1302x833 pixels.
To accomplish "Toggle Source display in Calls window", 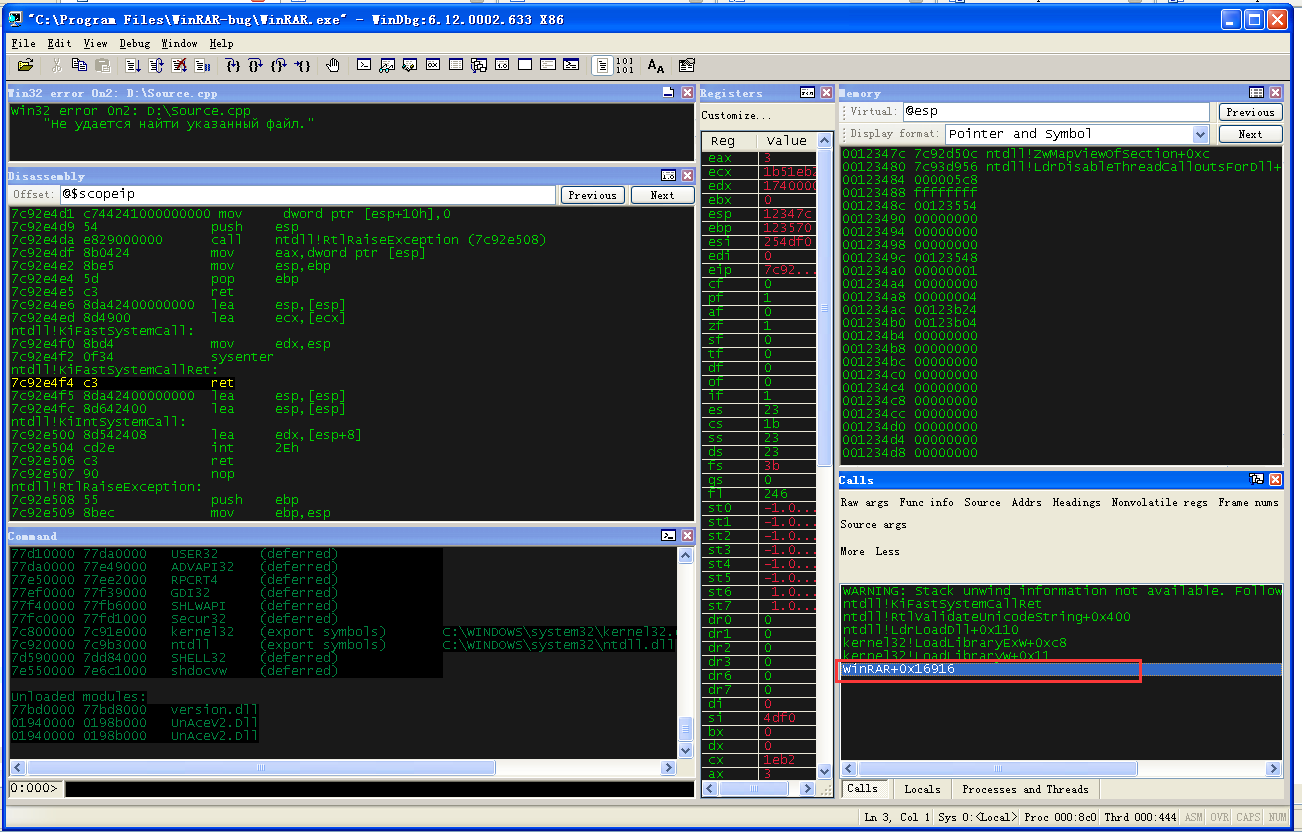I will point(982,502).
